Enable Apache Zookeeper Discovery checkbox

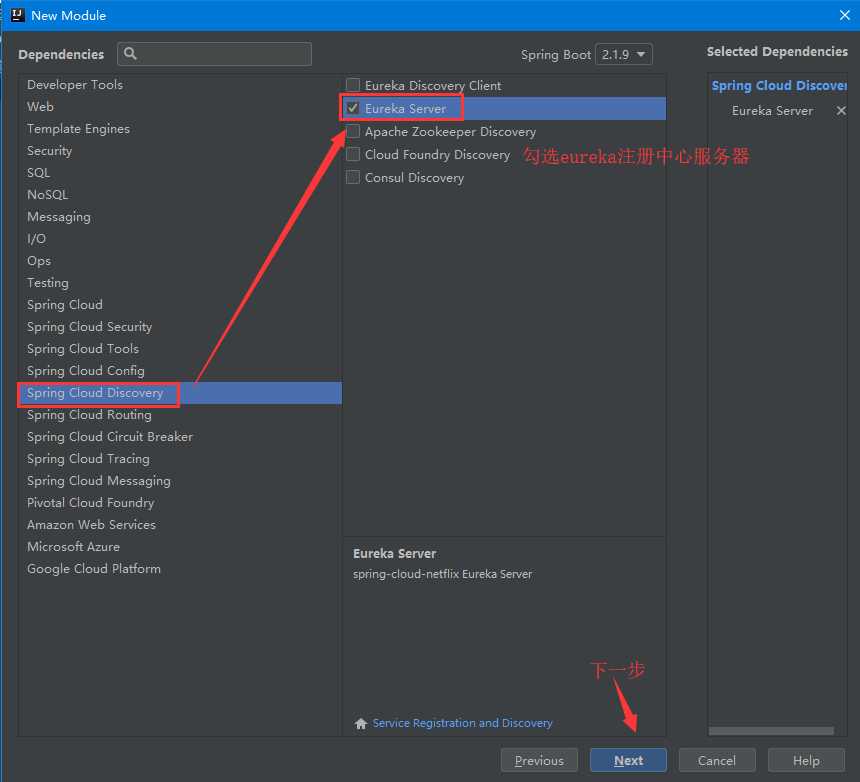(353, 131)
